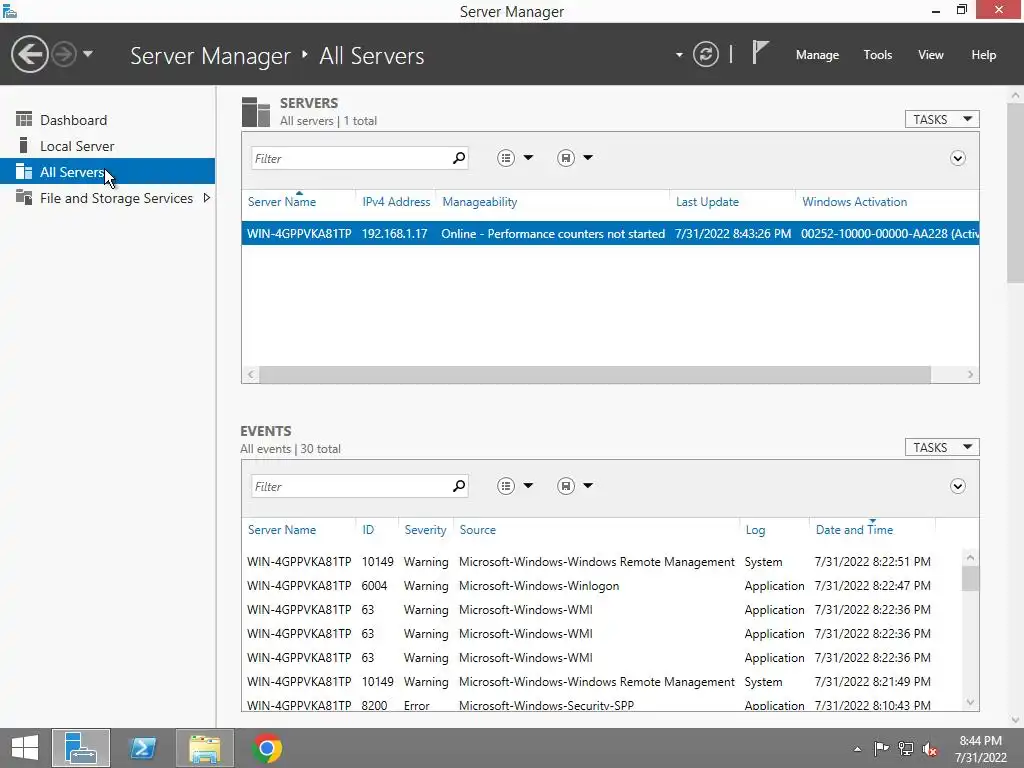The height and width of the screenshot is (768, 1024).
Task: Open the Events saved query disk icon
Action: click(566, 486)
